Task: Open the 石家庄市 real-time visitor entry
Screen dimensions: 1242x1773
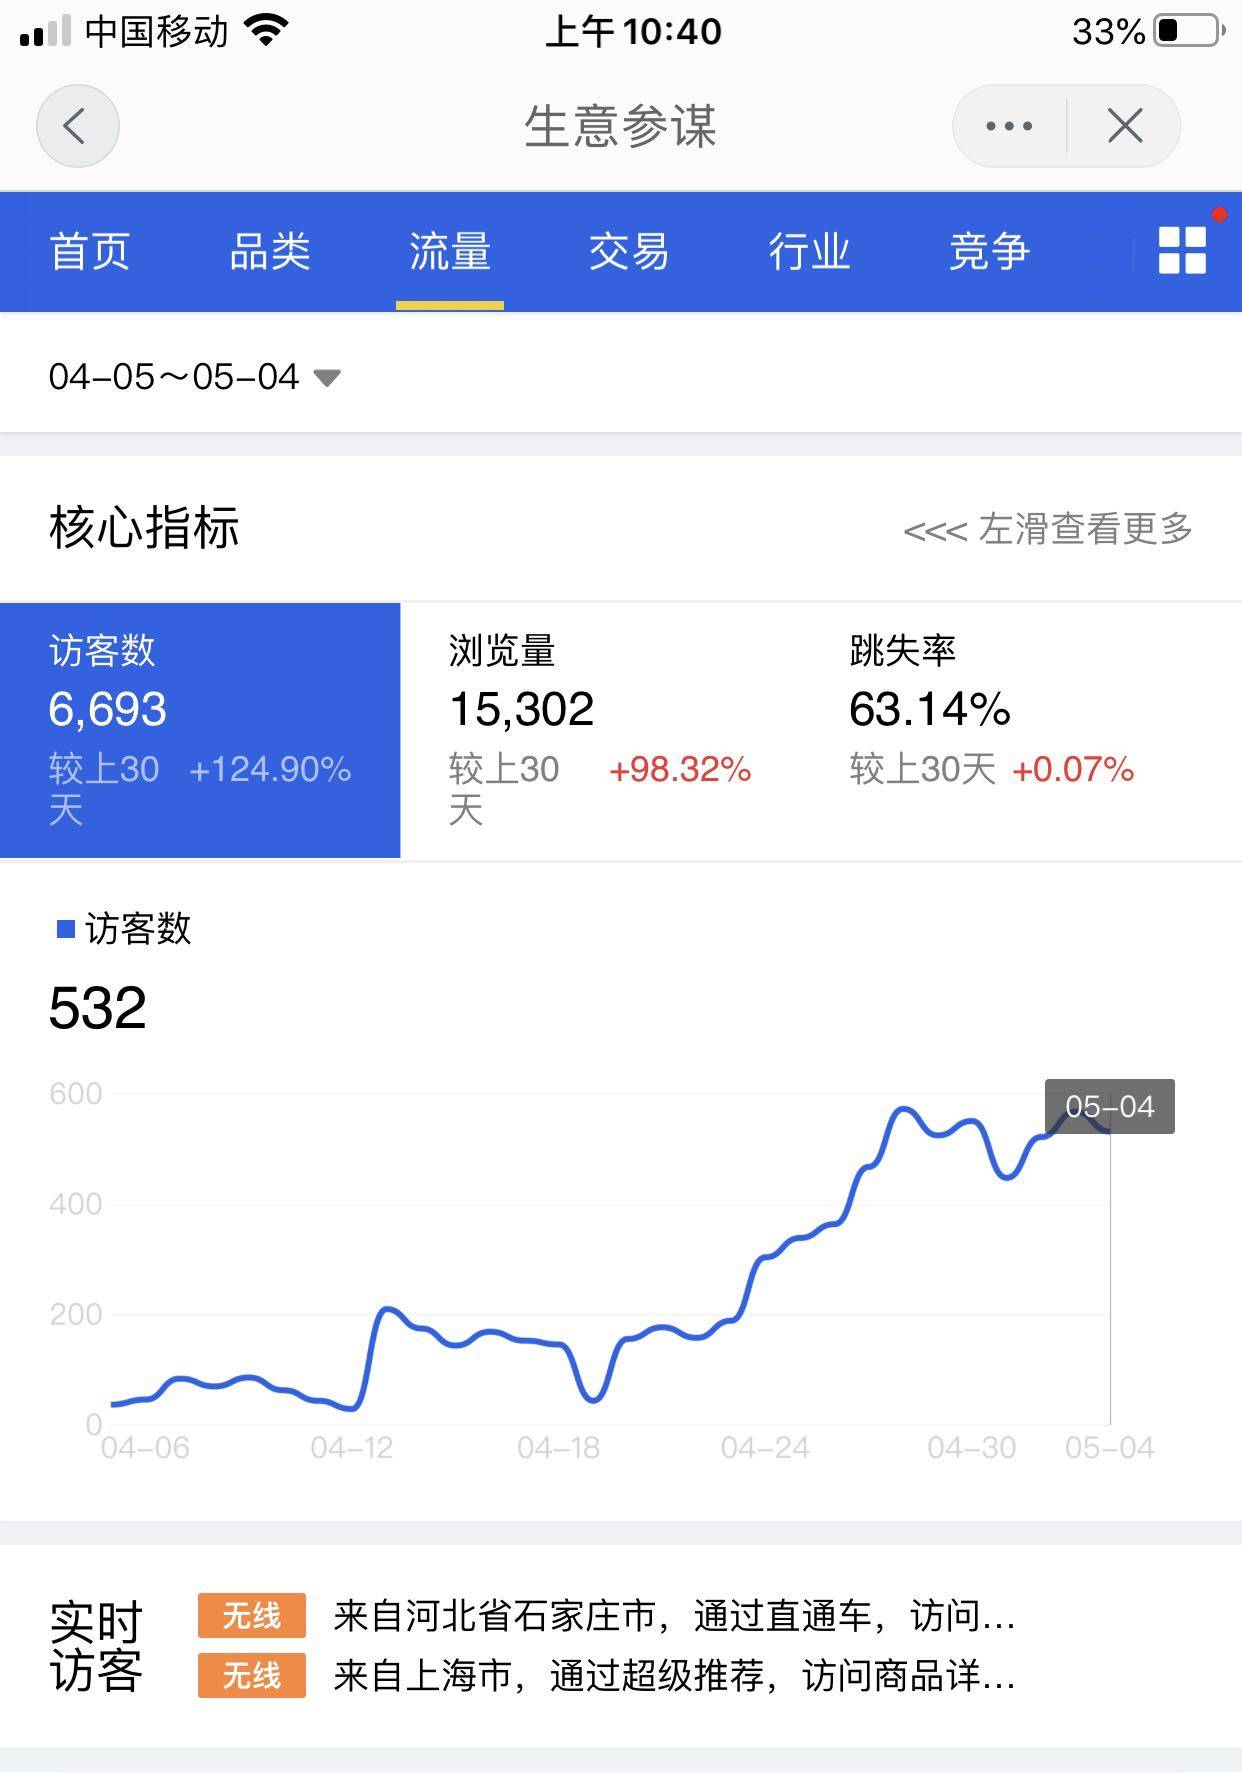Action: (x=674, y=1617)
